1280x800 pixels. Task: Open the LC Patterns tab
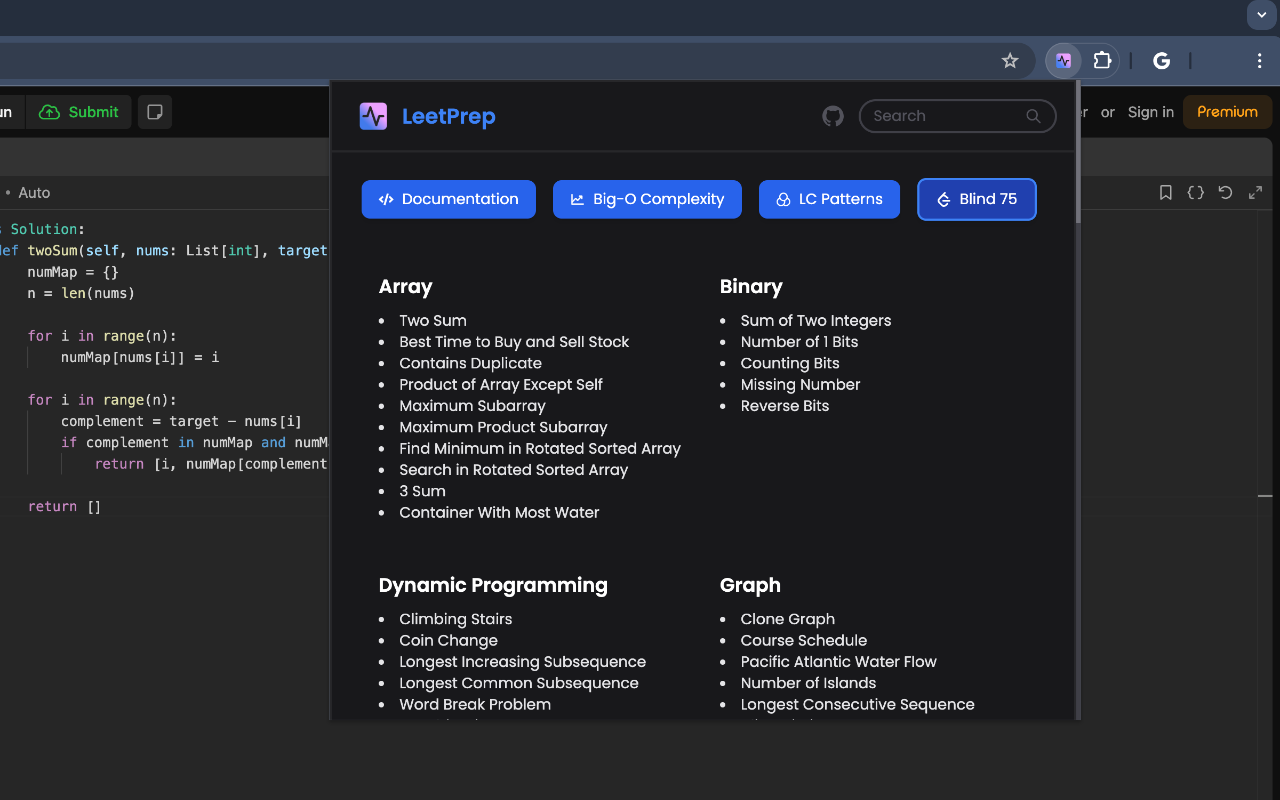(829, 199)
